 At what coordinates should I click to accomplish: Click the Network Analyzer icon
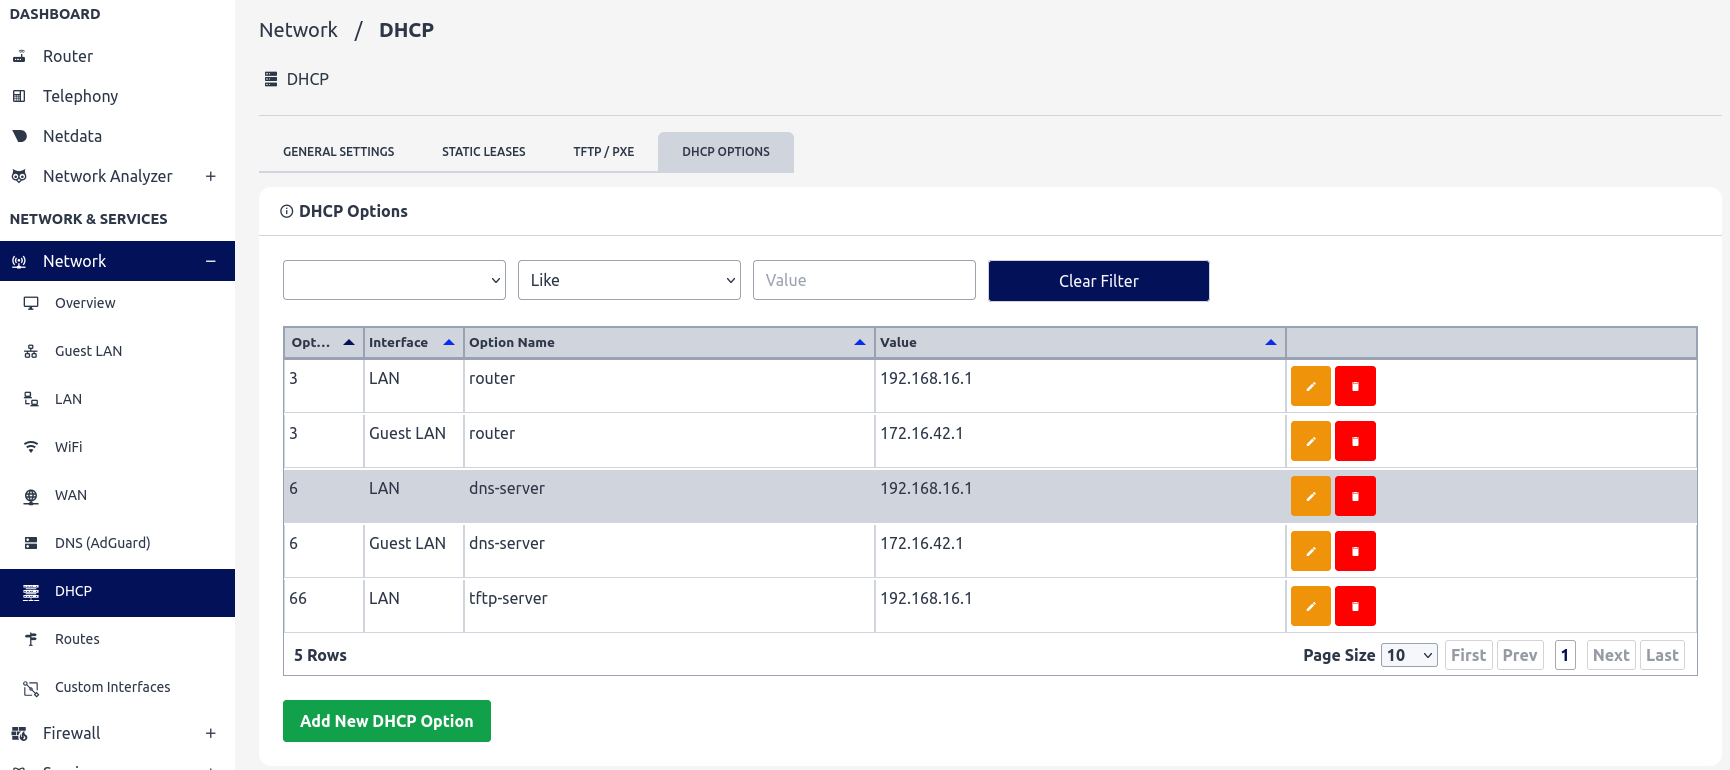[x=19, y=177]
